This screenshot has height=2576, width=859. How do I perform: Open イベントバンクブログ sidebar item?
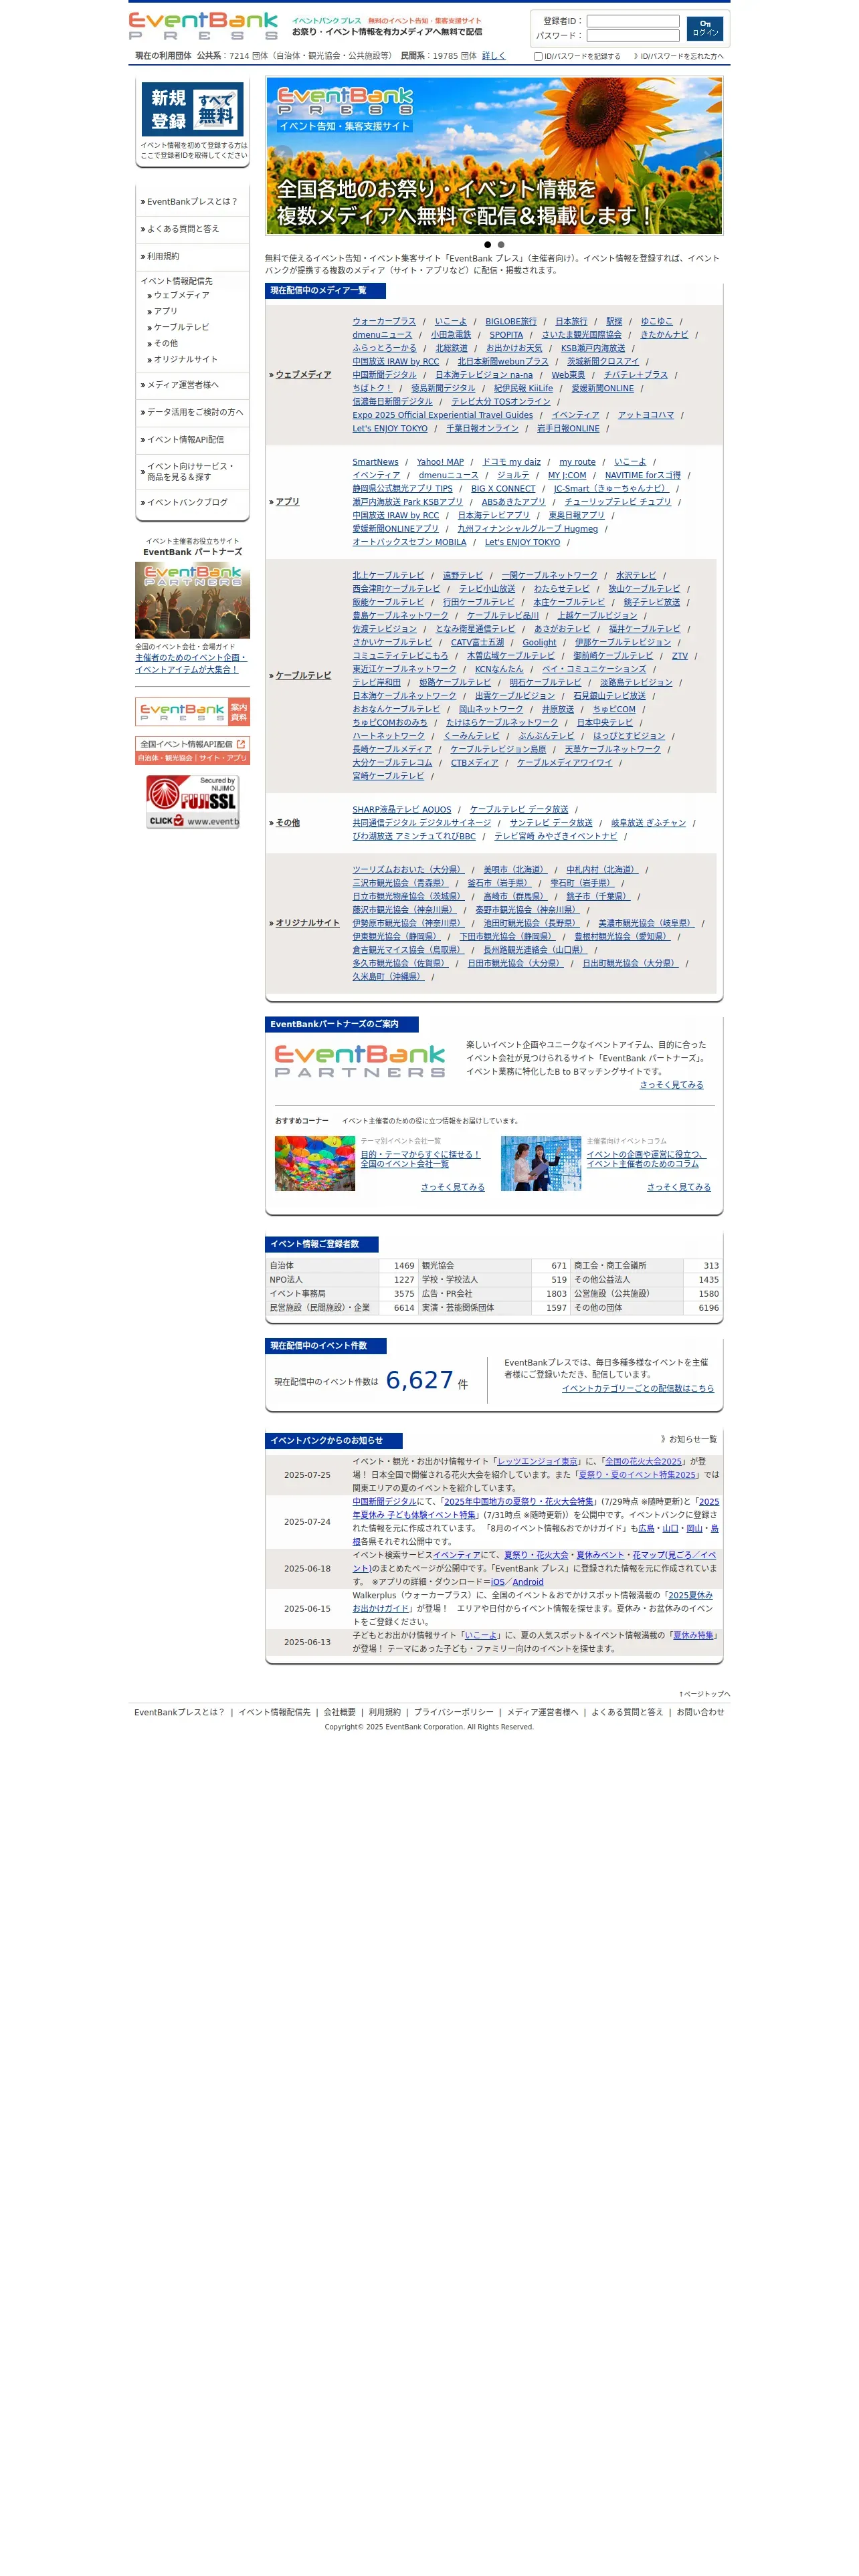(187, 503)
